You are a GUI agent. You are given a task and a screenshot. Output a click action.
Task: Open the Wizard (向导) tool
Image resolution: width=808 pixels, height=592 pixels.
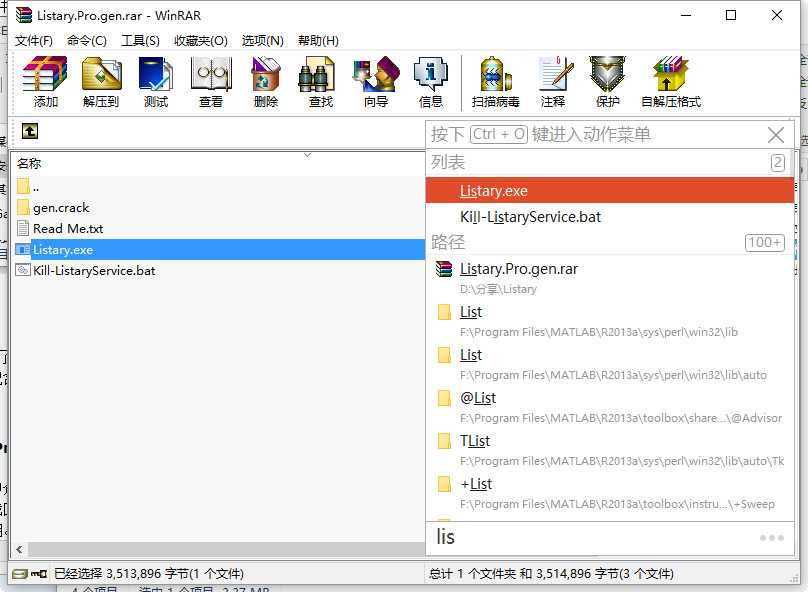coord(376,82)
